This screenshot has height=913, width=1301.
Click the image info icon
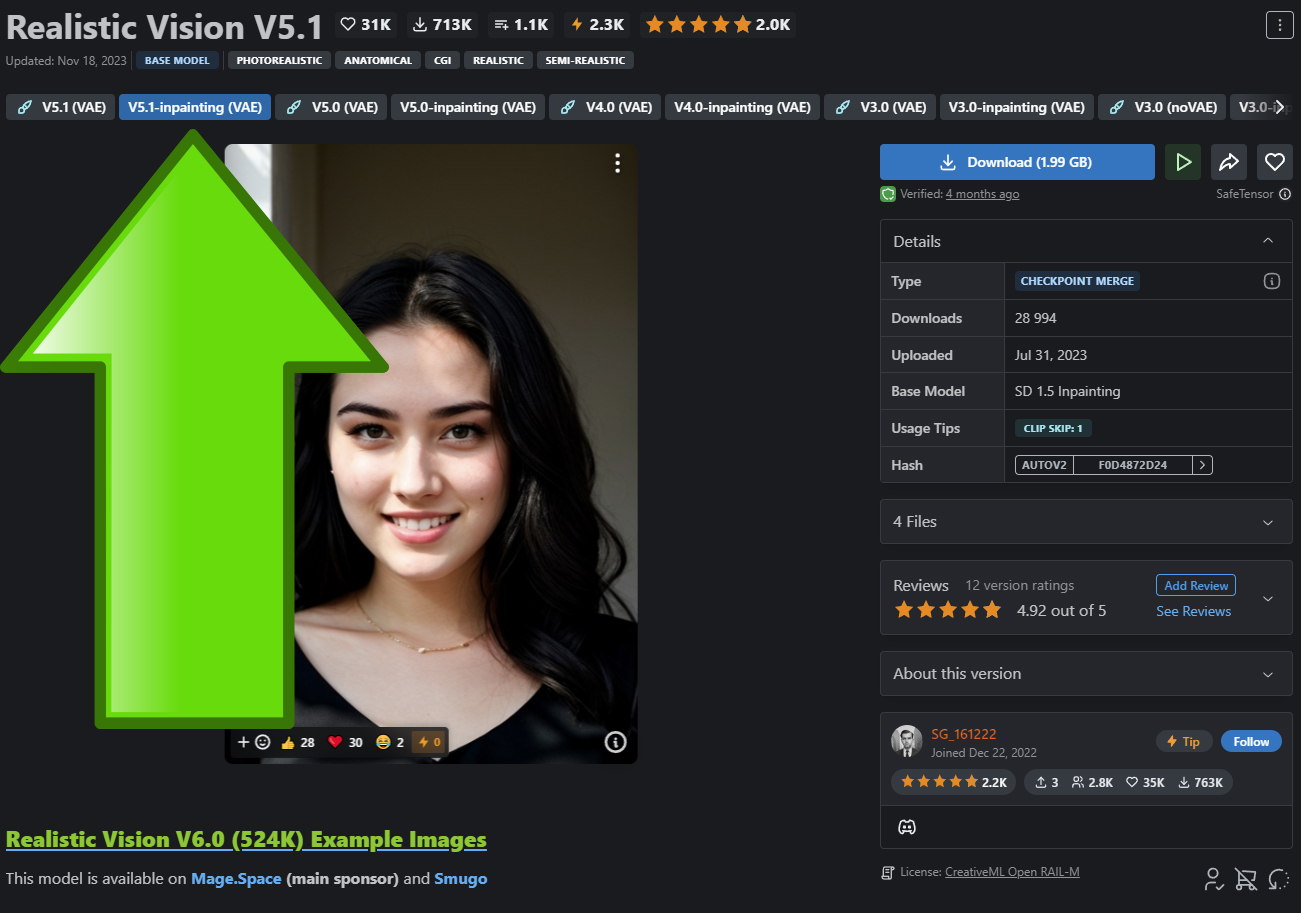tap(616, 742)
